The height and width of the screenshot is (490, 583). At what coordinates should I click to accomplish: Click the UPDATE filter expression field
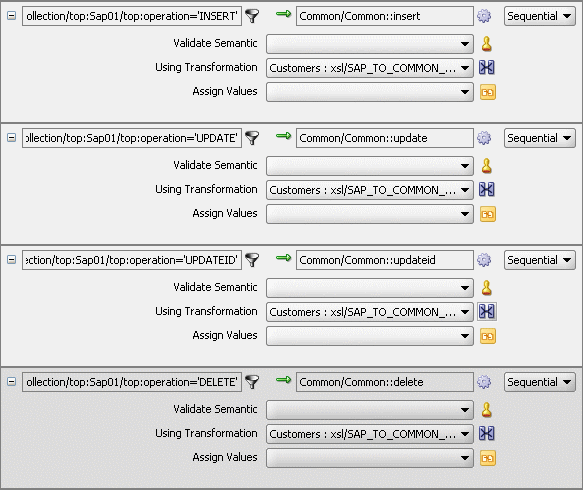[132, 138]
